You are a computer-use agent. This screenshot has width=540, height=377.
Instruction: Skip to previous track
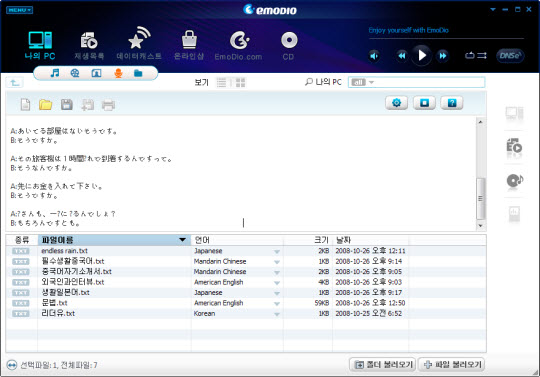tap(402, 56)
